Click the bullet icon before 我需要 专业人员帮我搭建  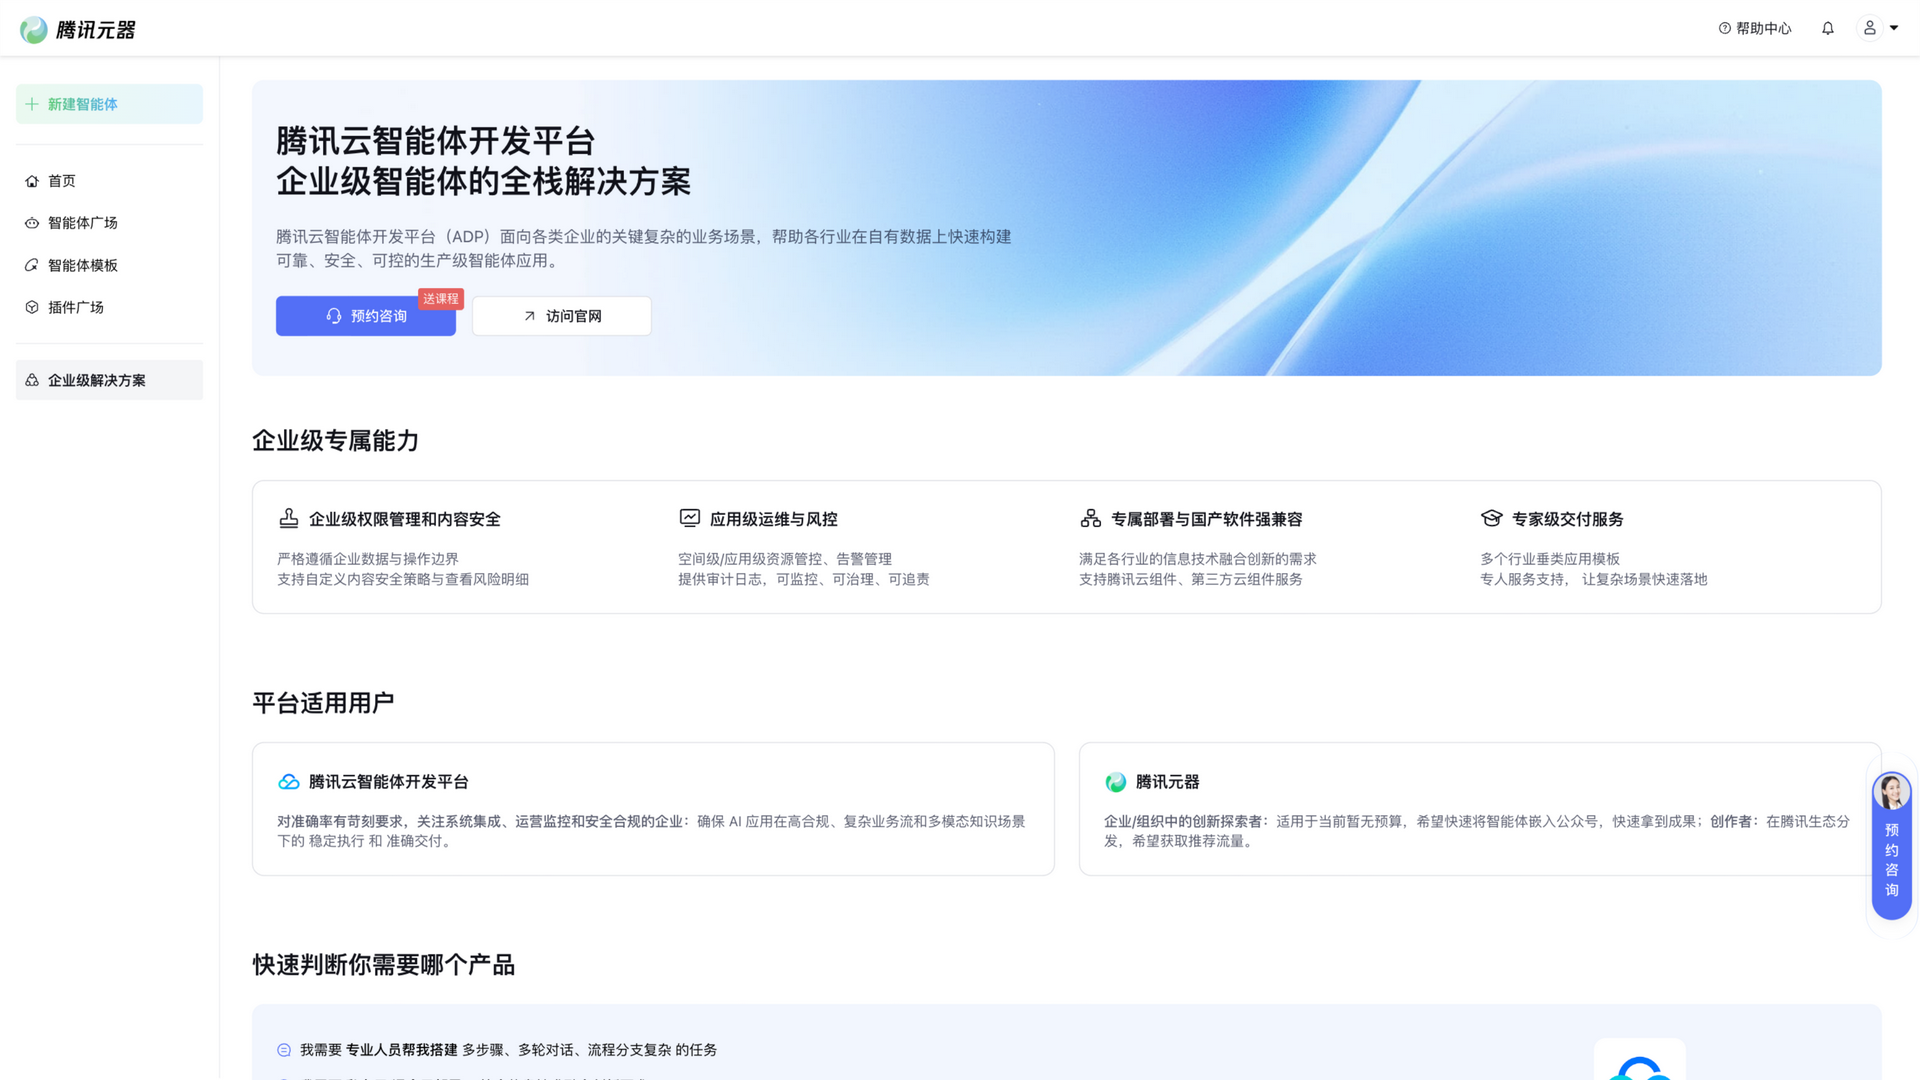click(284, 1050)
